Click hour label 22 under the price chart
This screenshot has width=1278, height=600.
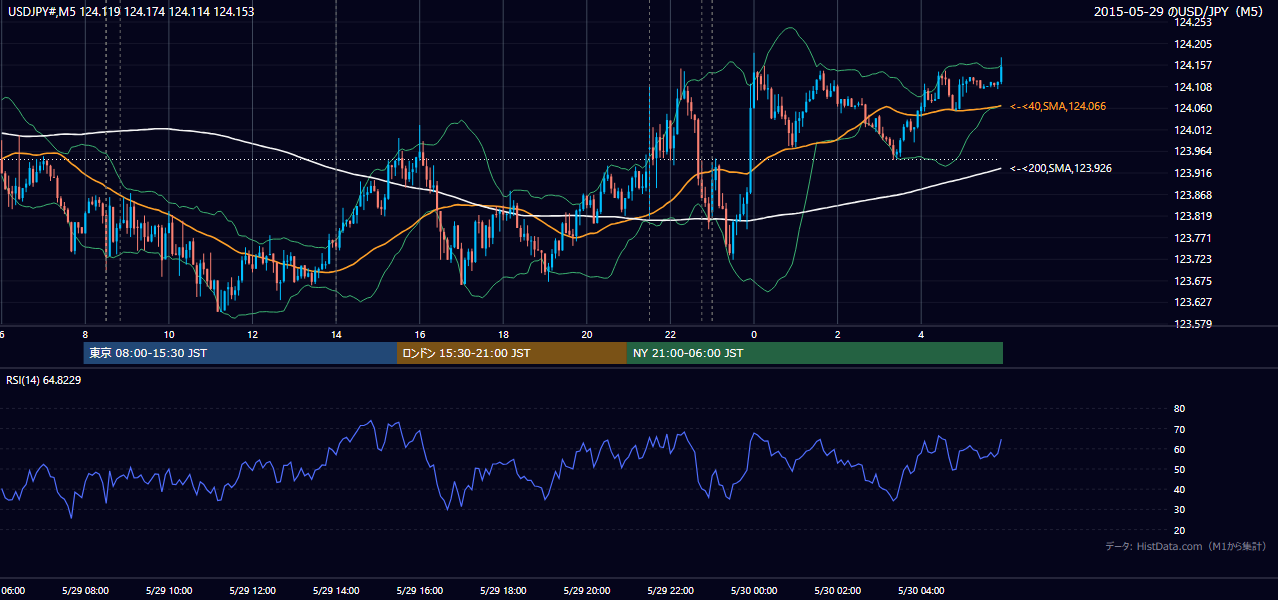coord(670,334)
